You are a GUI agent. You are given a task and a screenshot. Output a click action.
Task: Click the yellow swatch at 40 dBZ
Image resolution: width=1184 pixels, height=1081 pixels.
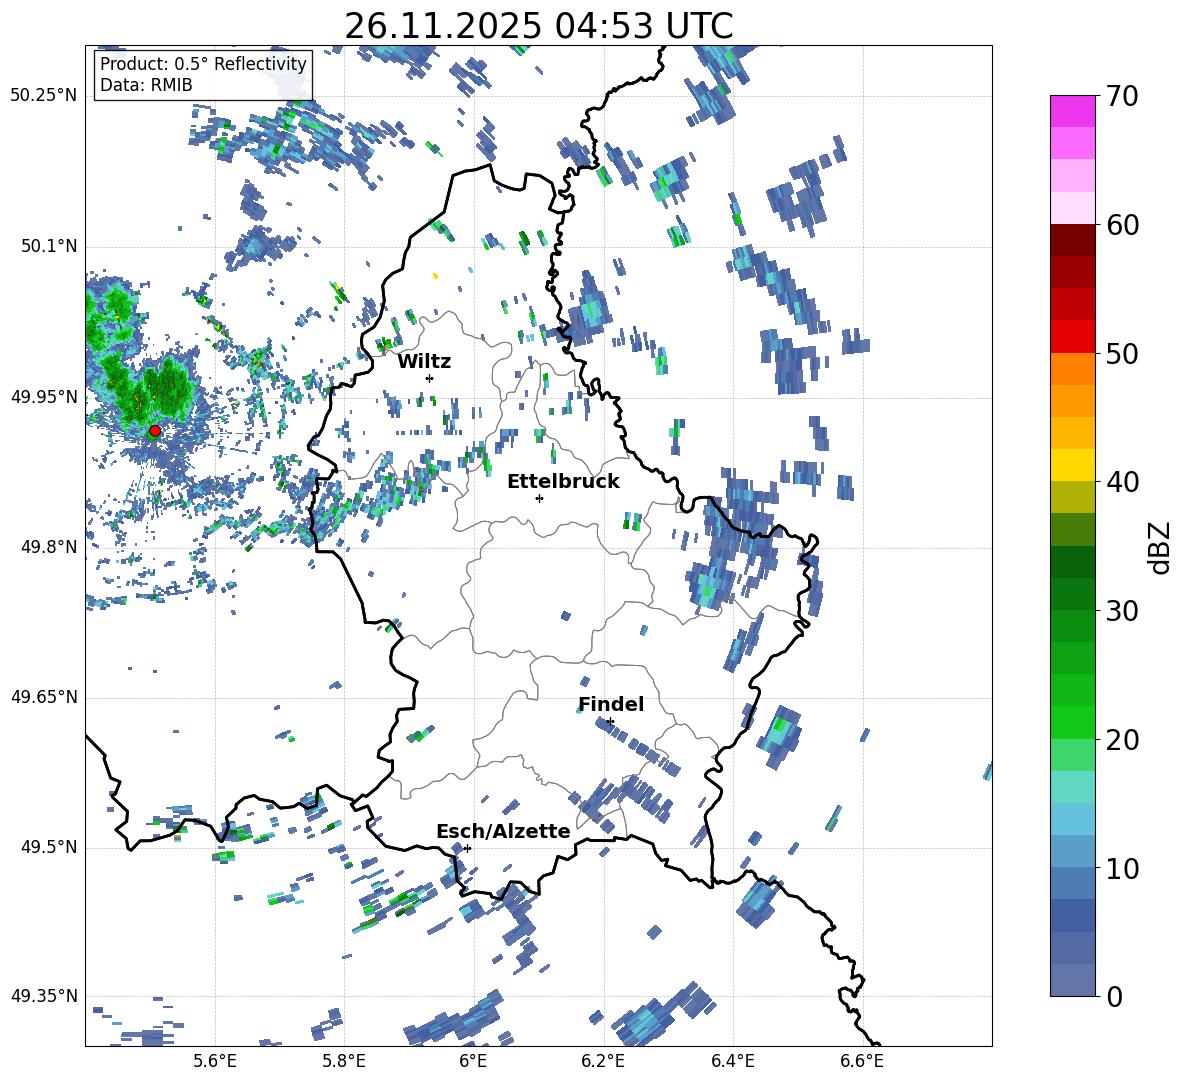tap(1072, 465)
